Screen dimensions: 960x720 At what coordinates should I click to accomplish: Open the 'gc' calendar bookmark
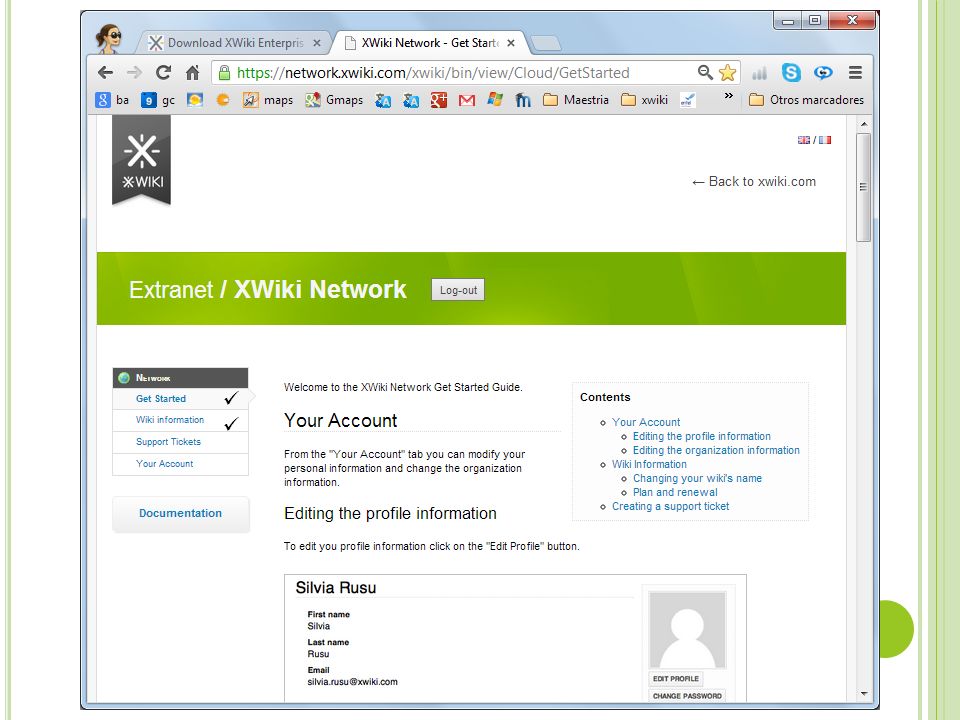coord(158,100)
